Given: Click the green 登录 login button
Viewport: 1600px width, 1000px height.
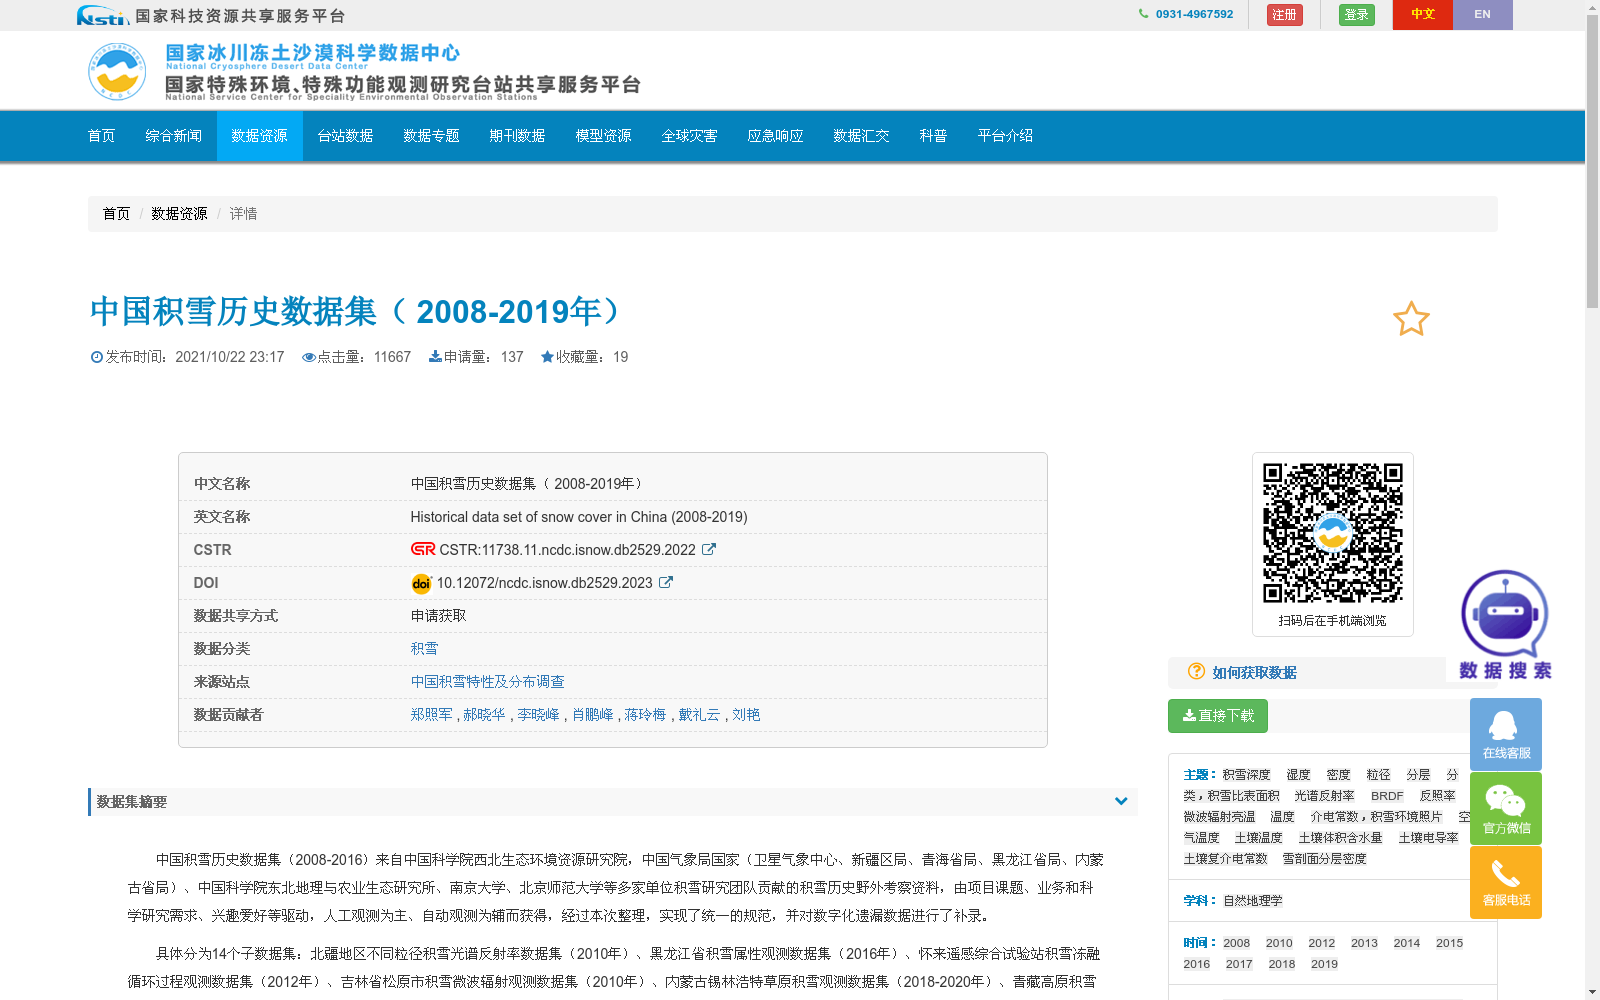Looking at the screenshot, I should (1357, 15).
